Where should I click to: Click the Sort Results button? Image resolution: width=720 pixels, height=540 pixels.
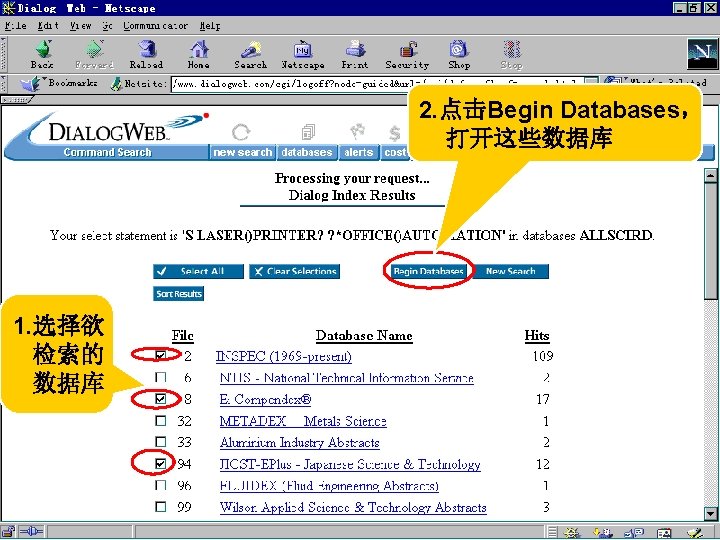[179, 294]
